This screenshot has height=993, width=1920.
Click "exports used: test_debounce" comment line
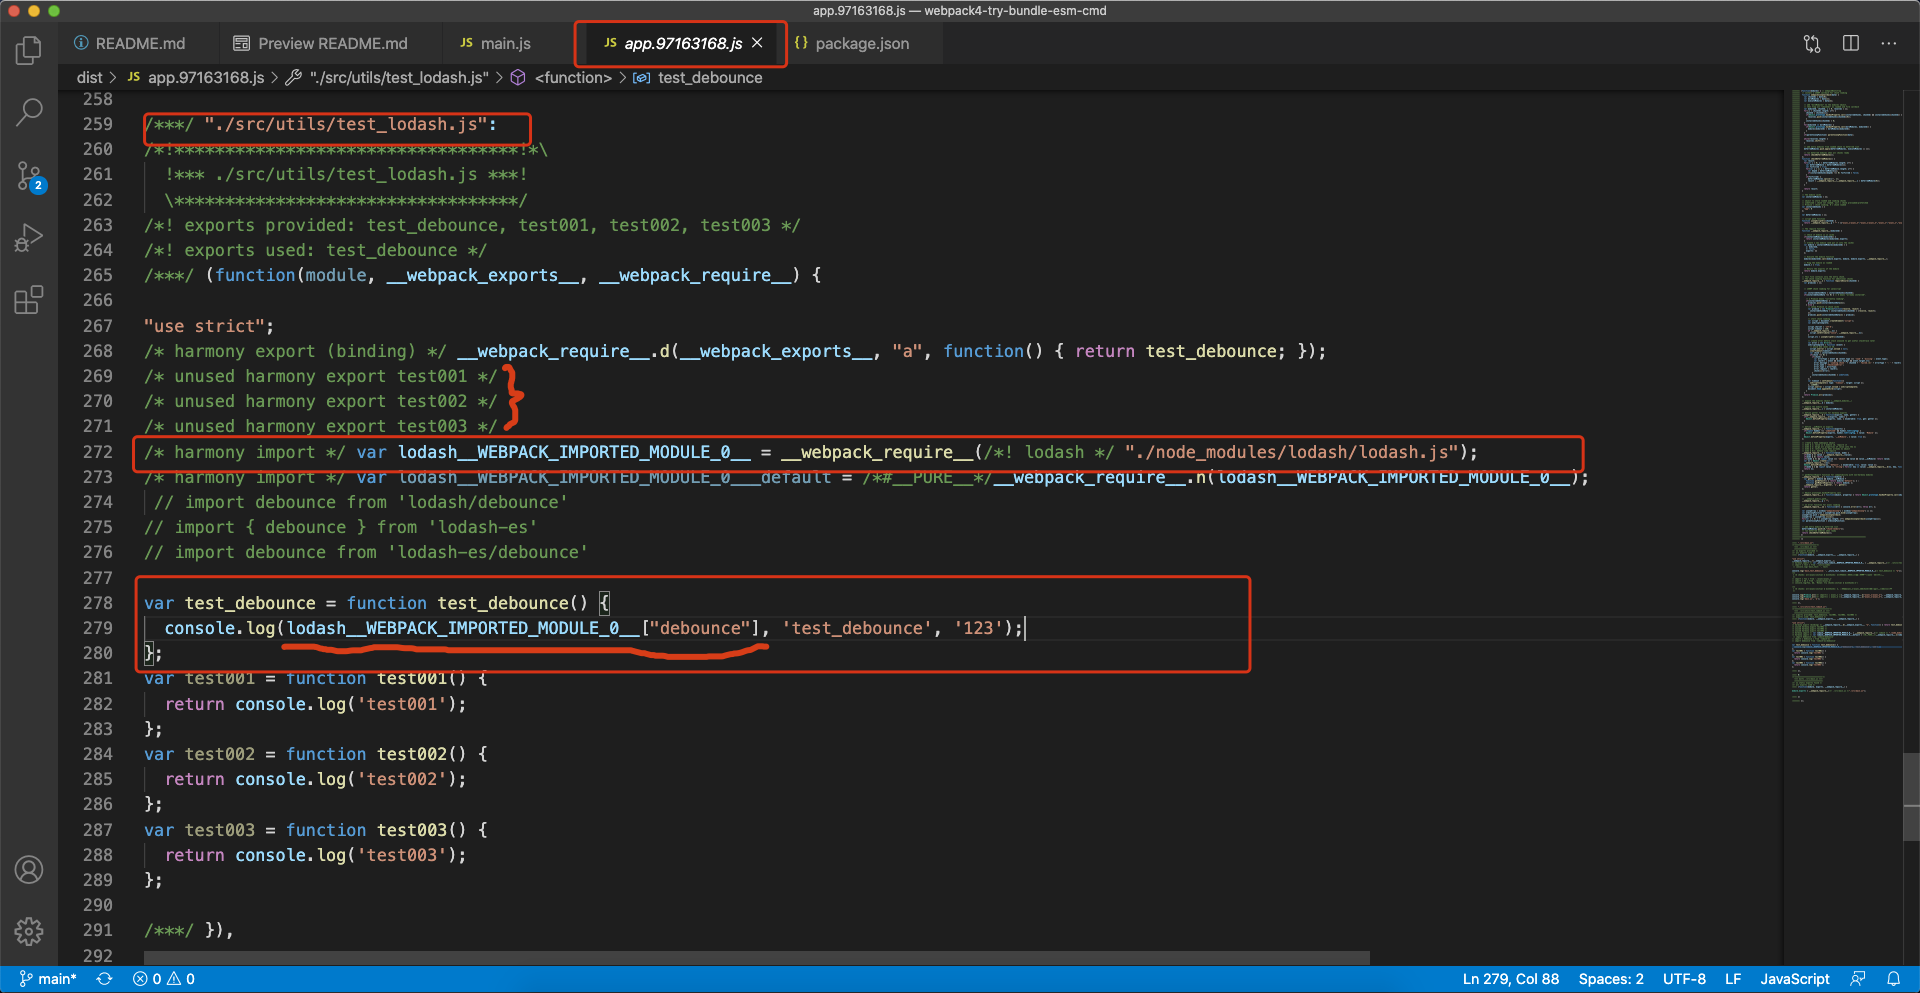pos(316,250)
